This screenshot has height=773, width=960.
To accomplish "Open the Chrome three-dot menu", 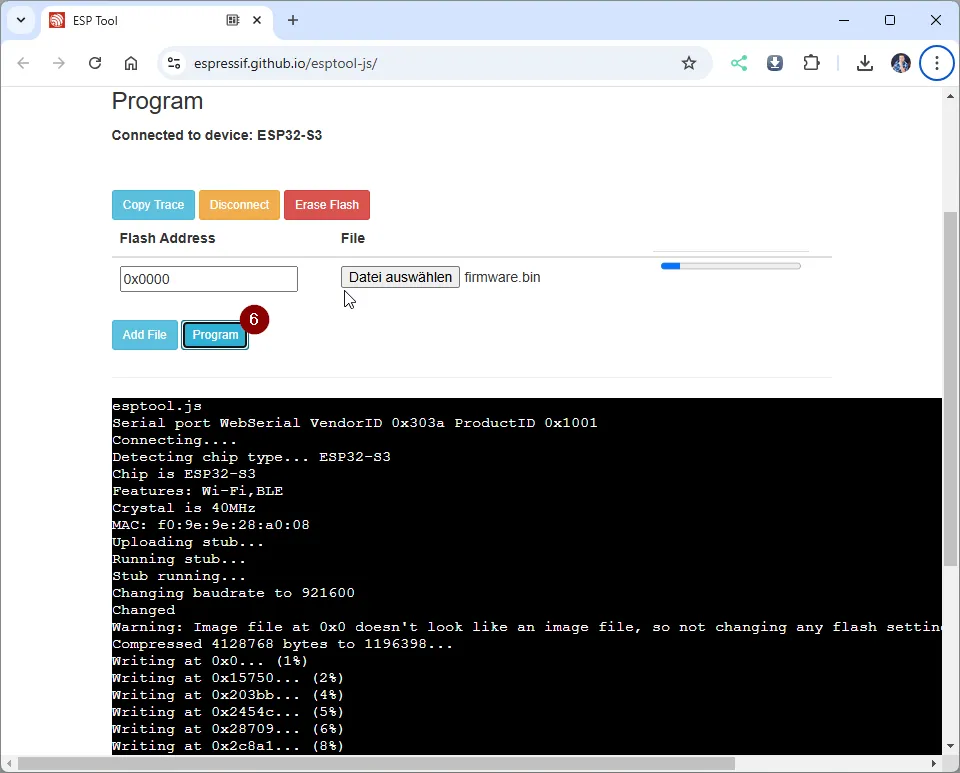I will coord(937,63).
